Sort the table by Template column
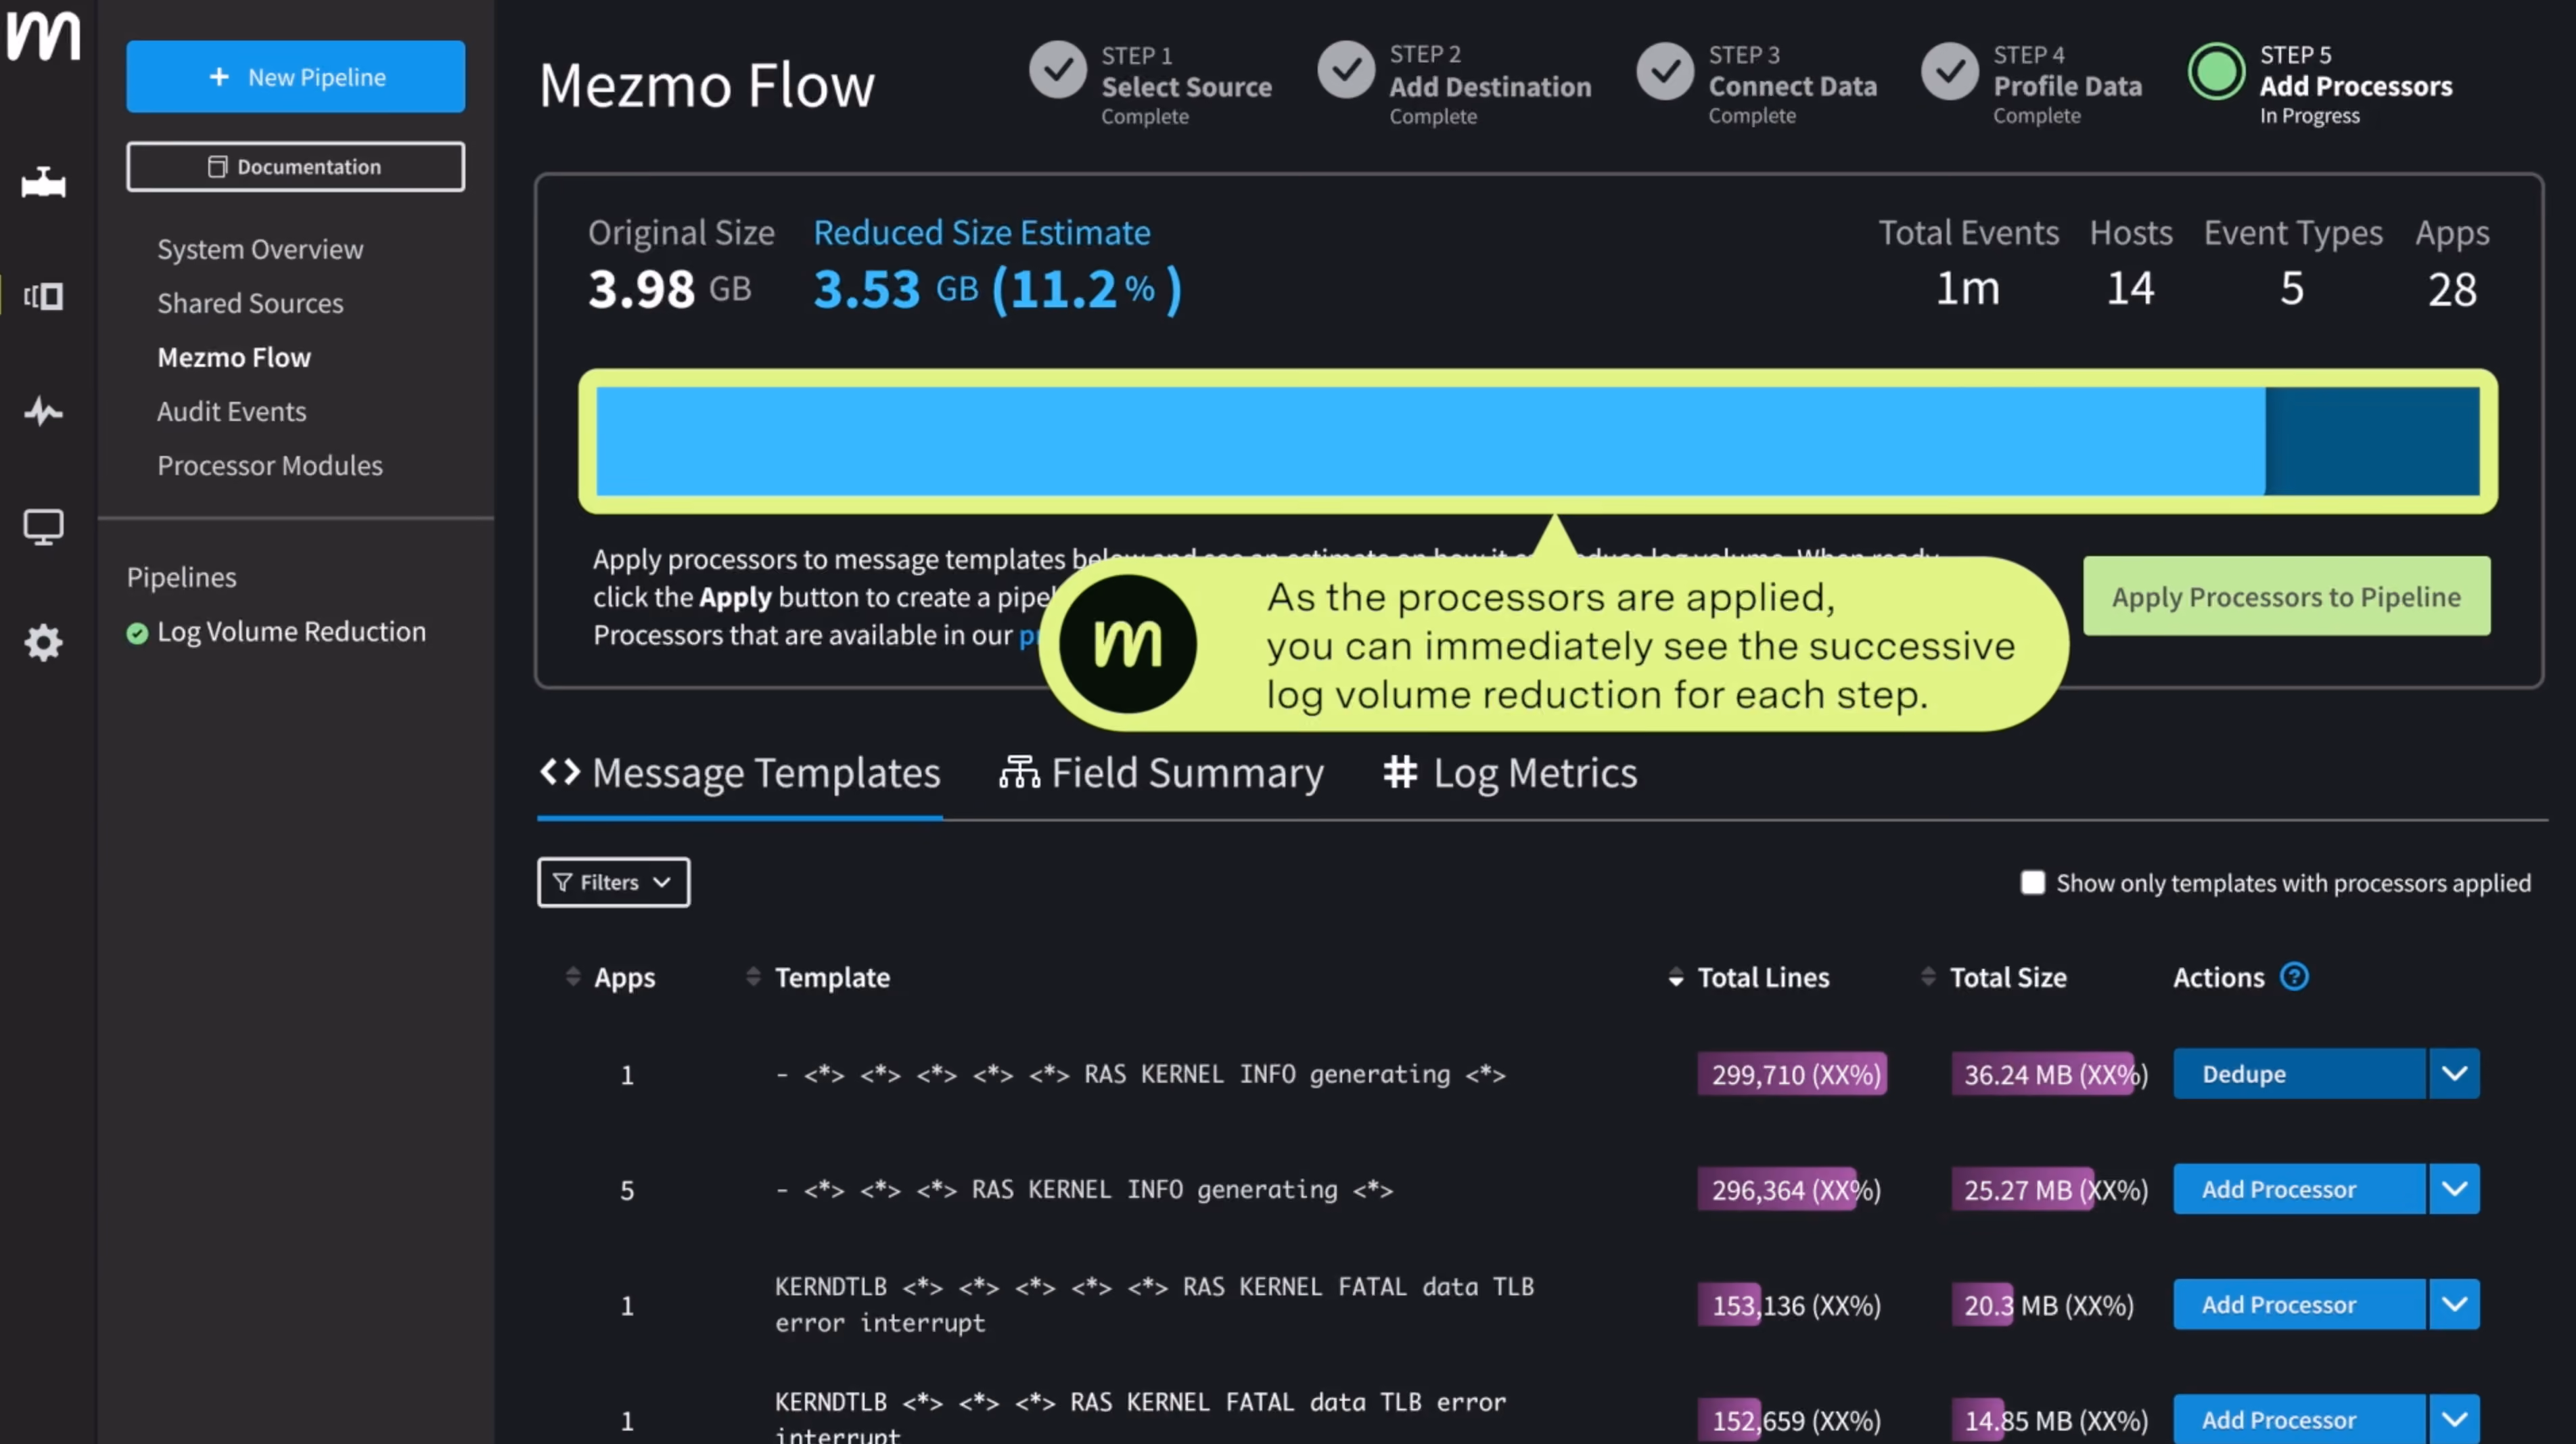The height and width of the screenshot is (1444, 2576). pyautogui.click(x=753, y=977)
